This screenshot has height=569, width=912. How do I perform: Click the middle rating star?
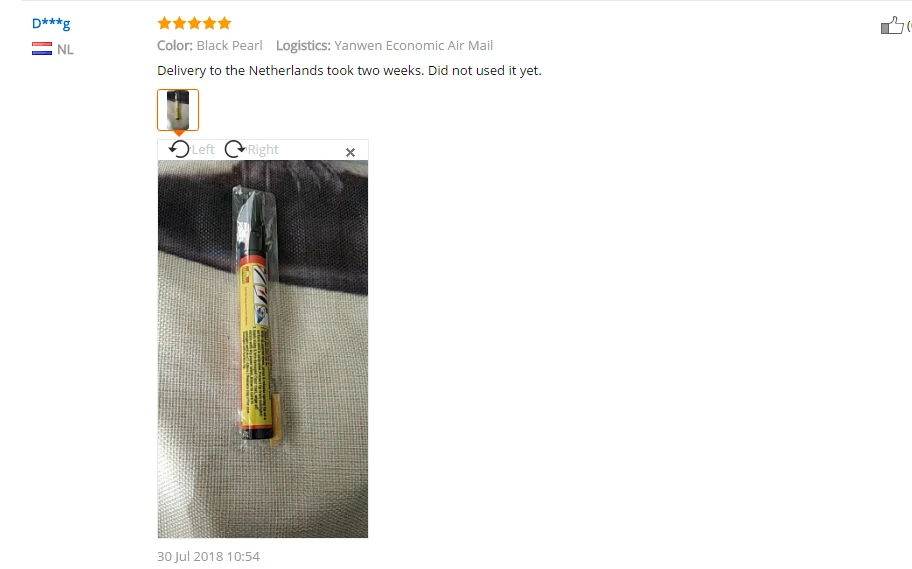click(x=194, y=23)
